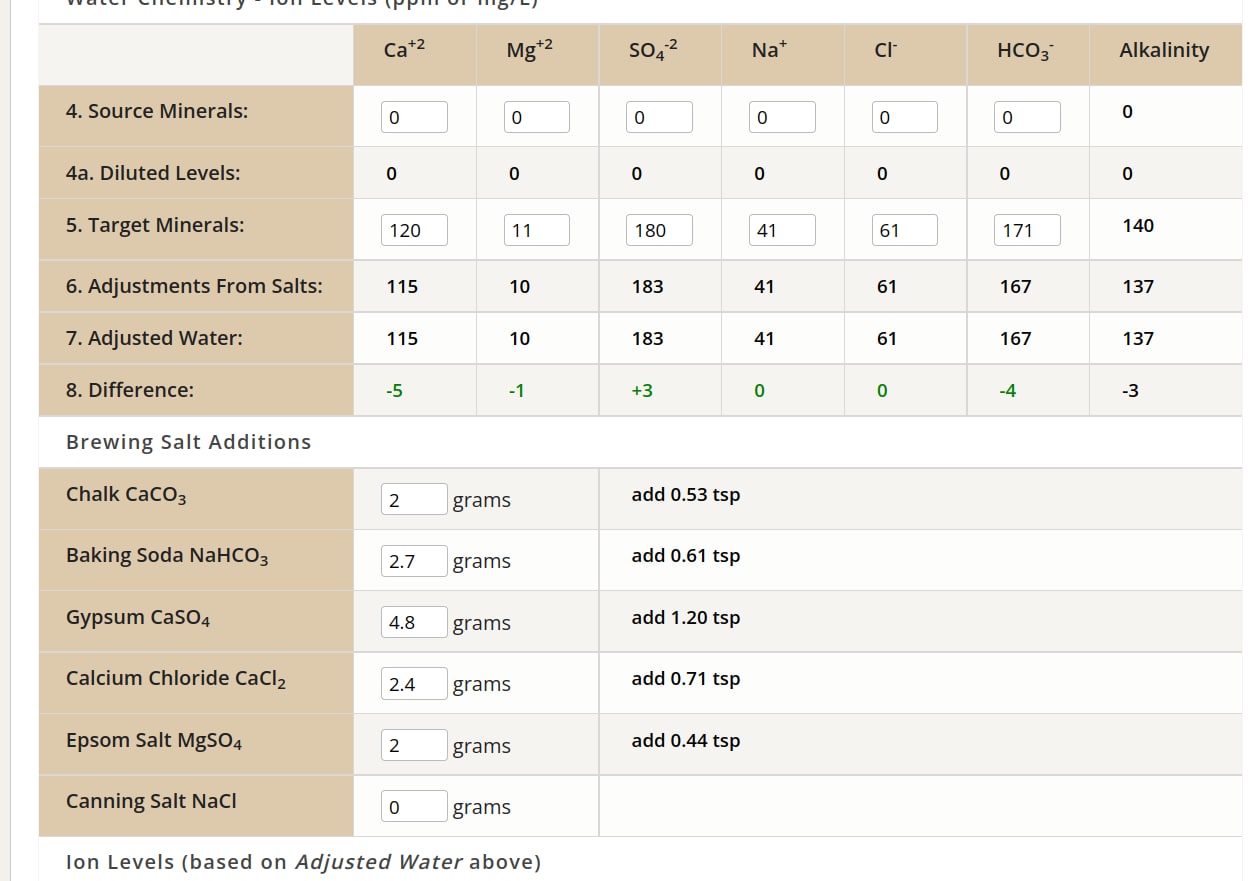Viewport: 1254px width, 881px height.
Task: Set Gypsum CaSO4 grams field
Action: tap(414, 622)
